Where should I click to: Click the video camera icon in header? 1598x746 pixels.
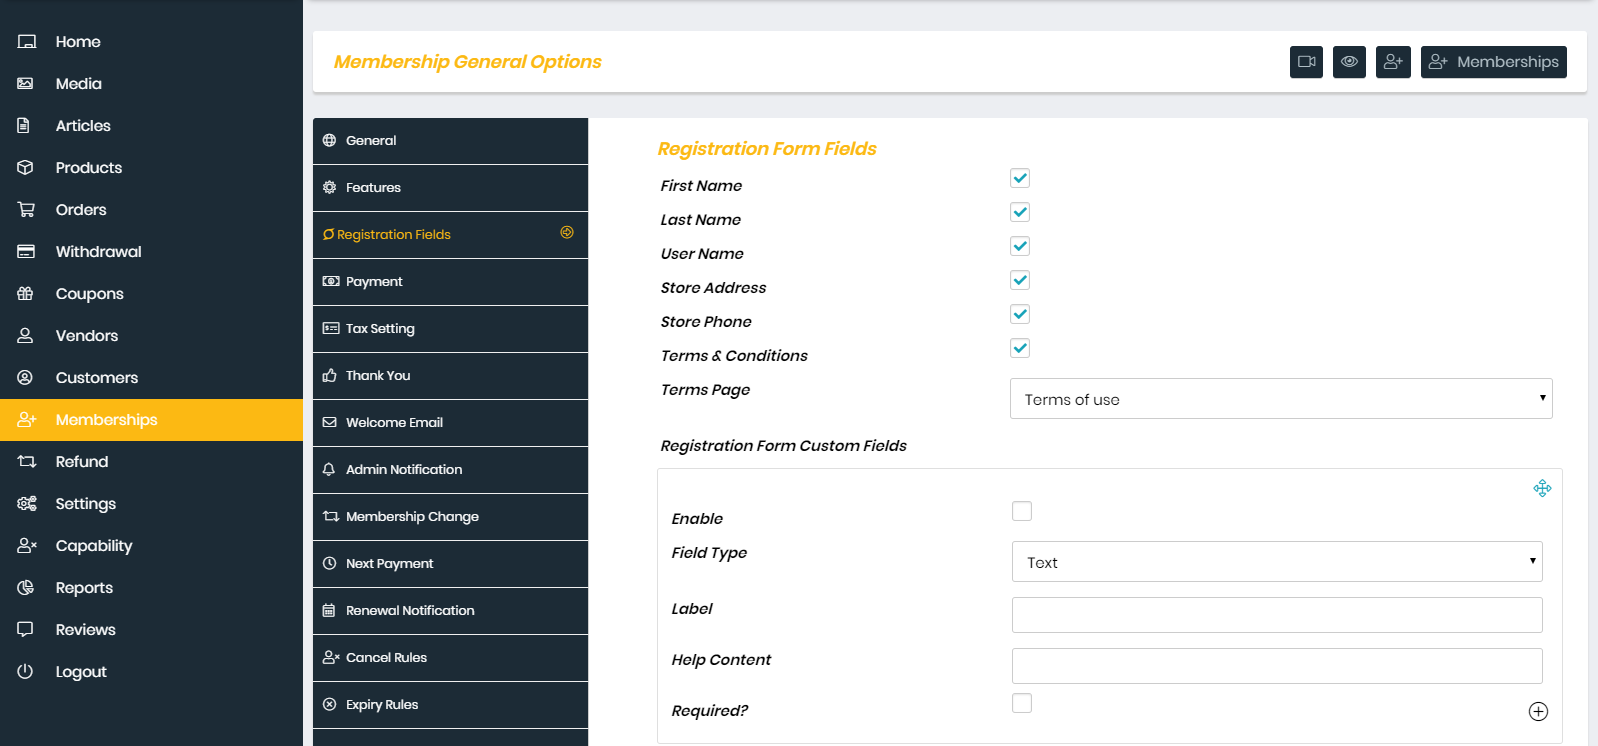(1306, 62)
